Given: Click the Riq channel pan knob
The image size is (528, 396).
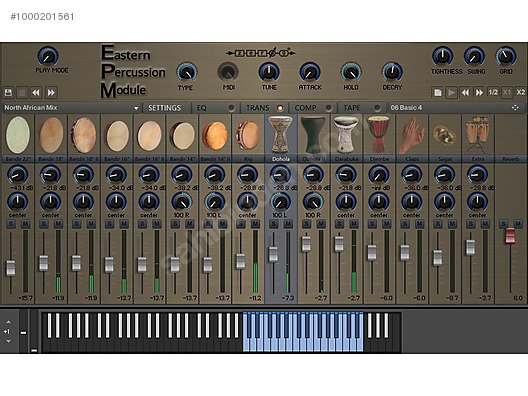Looking at the screenshot, I should click(248, 202).
